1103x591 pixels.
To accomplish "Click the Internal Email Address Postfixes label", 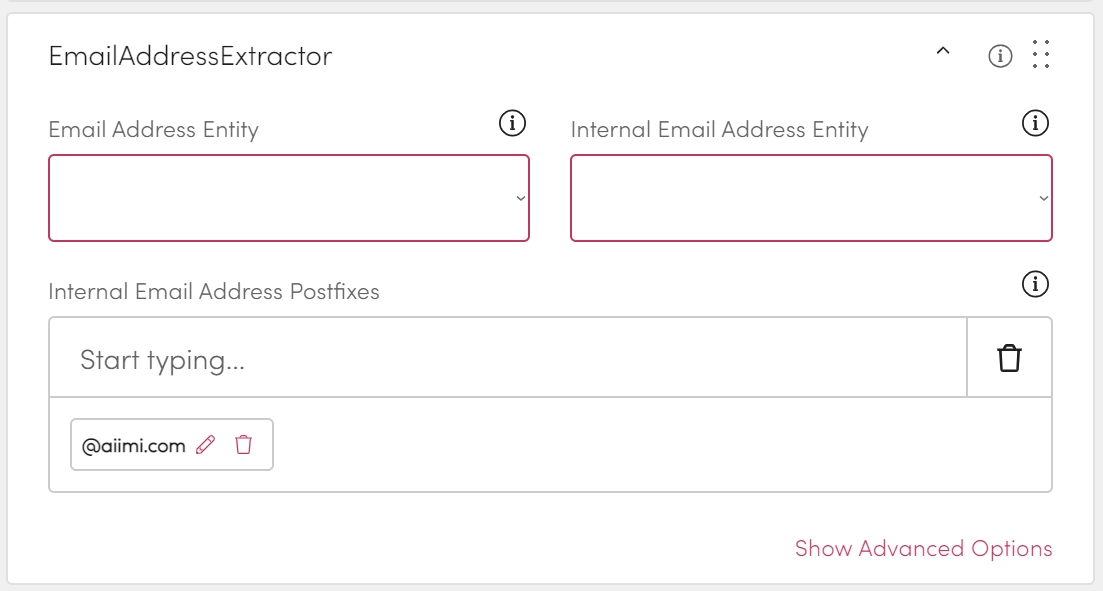I will tap(214, 292).
